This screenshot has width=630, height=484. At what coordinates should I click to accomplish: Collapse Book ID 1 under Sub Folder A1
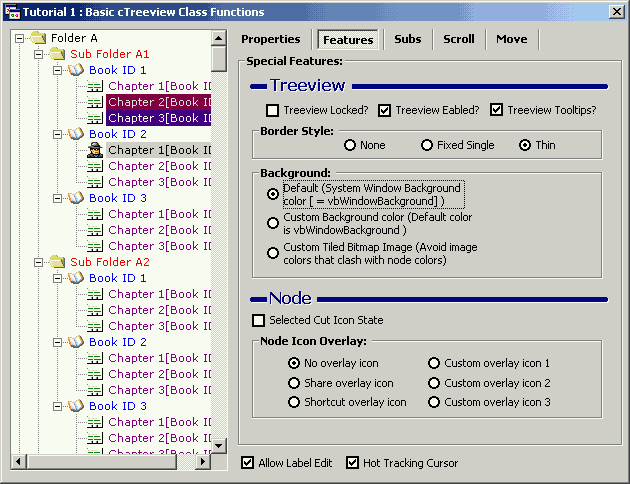point(58,70)
